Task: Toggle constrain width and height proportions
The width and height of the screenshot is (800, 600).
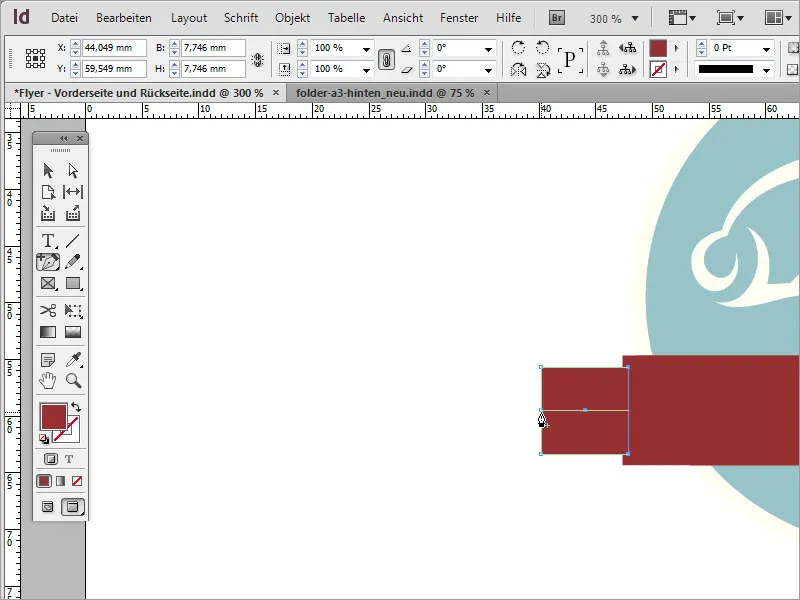Action: point(258,60)
